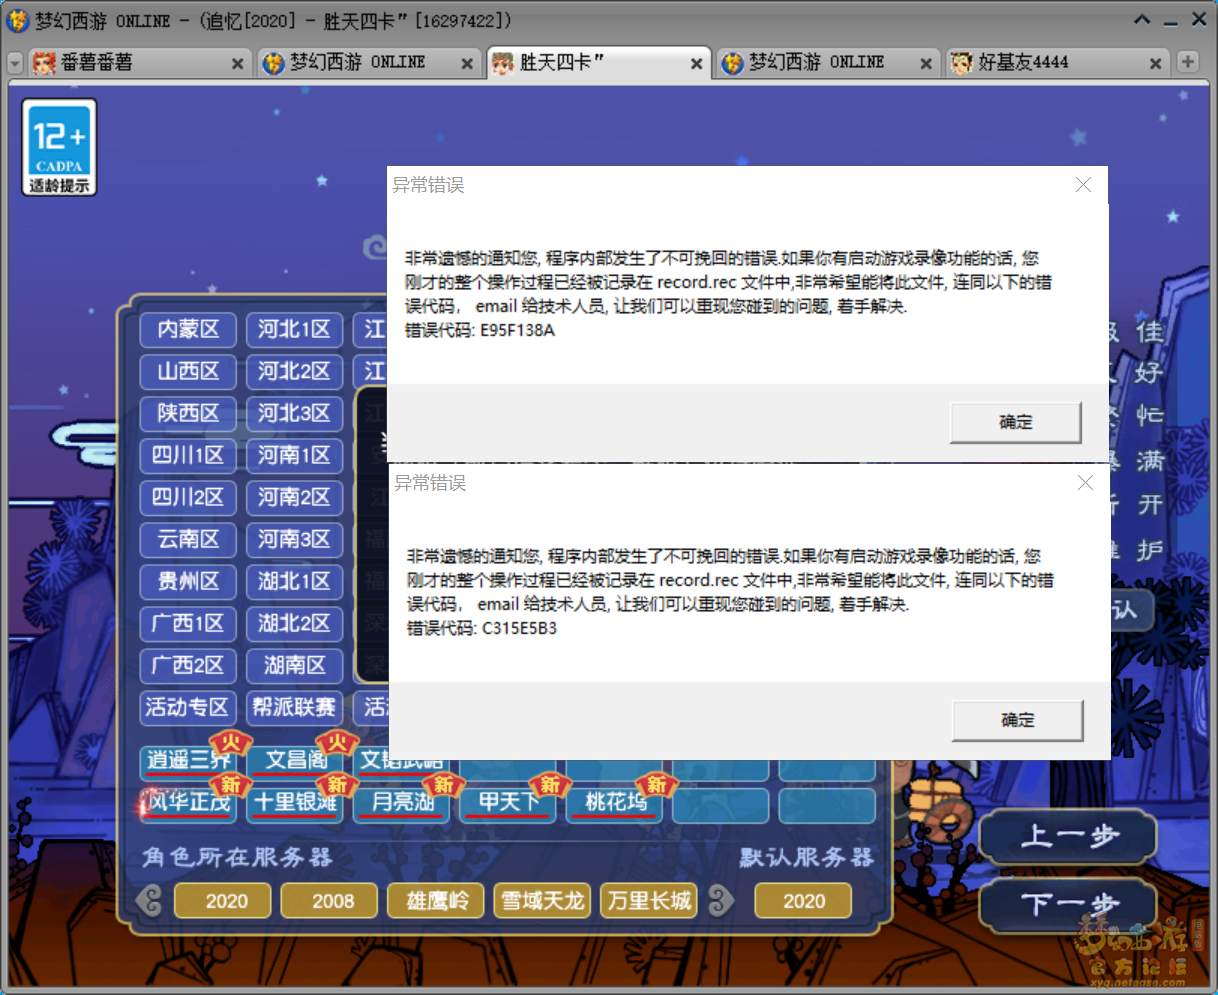Pick the 雪域天龙 character server

(542, 901)
